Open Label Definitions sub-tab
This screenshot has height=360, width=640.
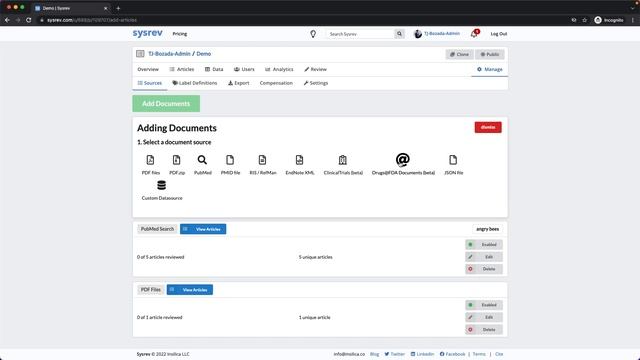click(195, 83)
